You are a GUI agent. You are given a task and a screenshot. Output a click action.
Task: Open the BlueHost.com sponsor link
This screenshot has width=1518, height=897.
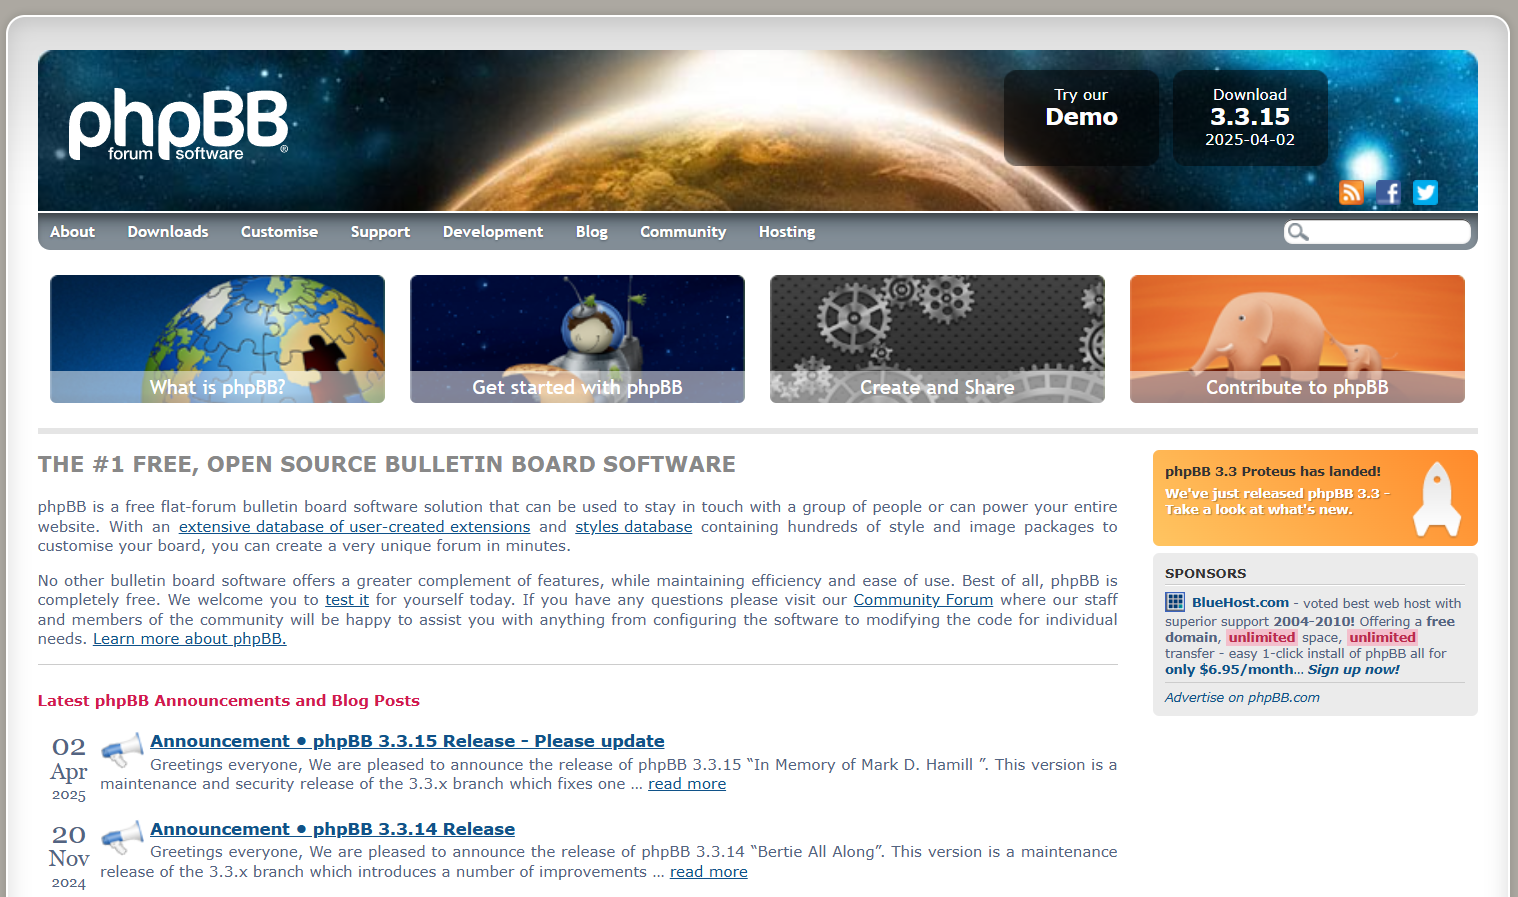click(1240, 602)
